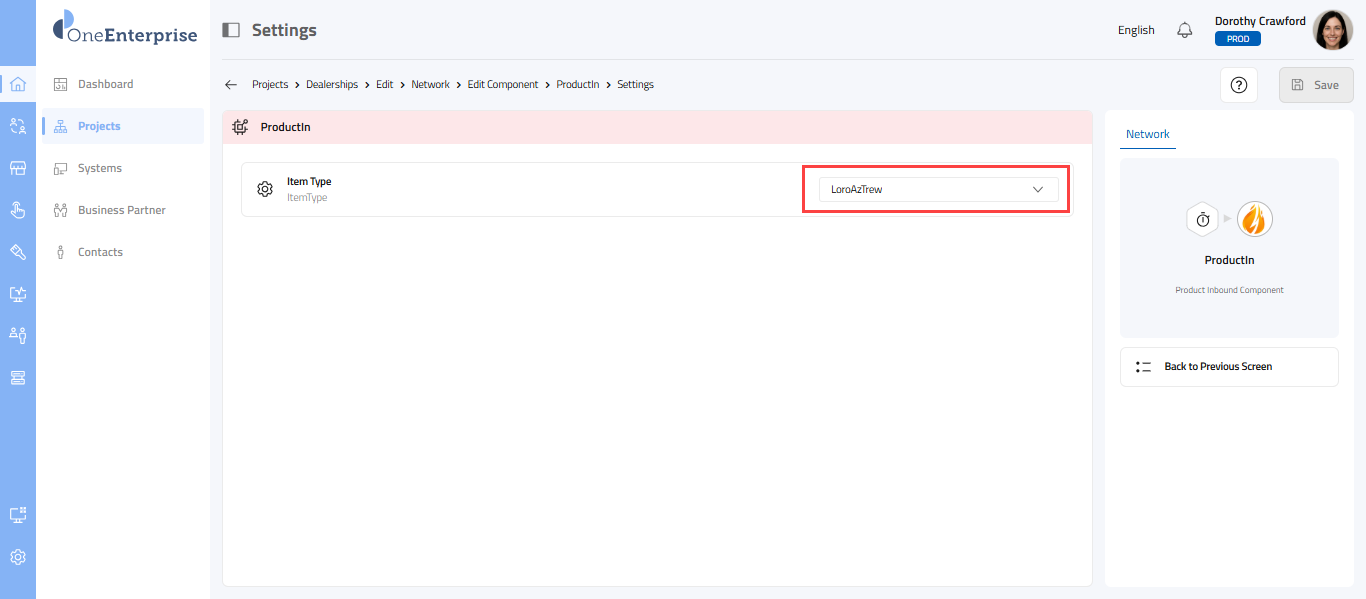
Task: Click the Save button
Action: click(x=1315, y=85)
